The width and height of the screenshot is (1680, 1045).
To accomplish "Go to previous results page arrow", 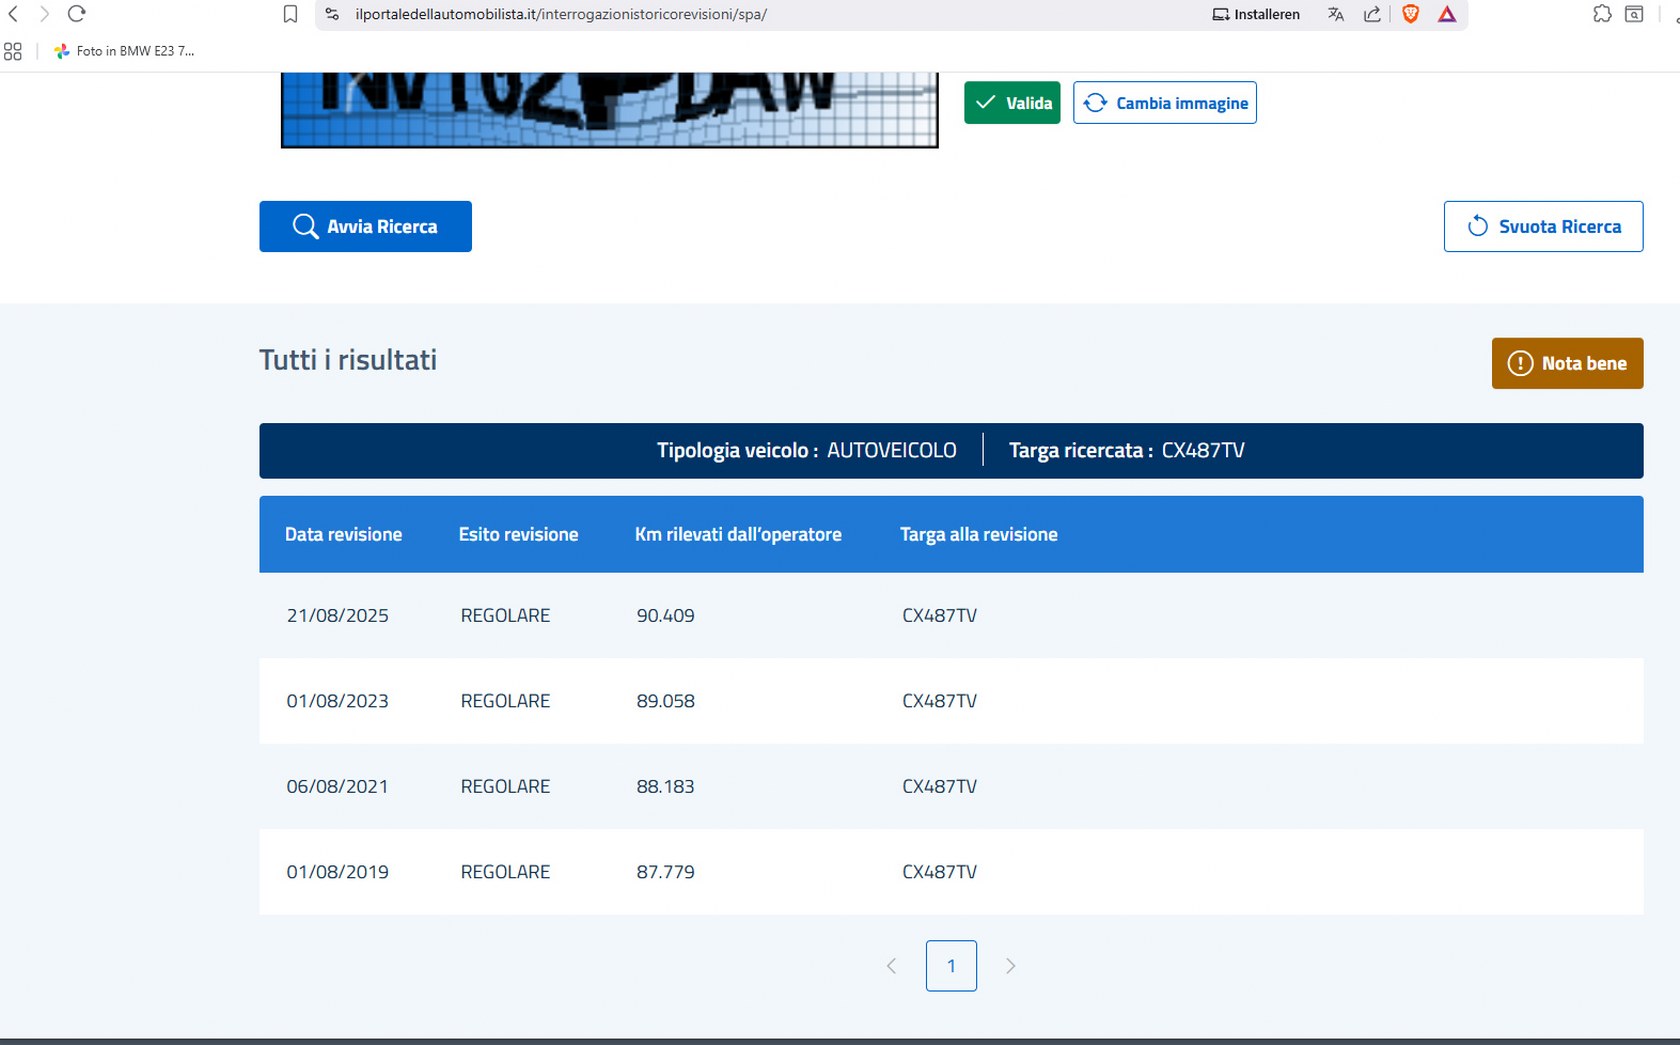I will tap(892, 966).
